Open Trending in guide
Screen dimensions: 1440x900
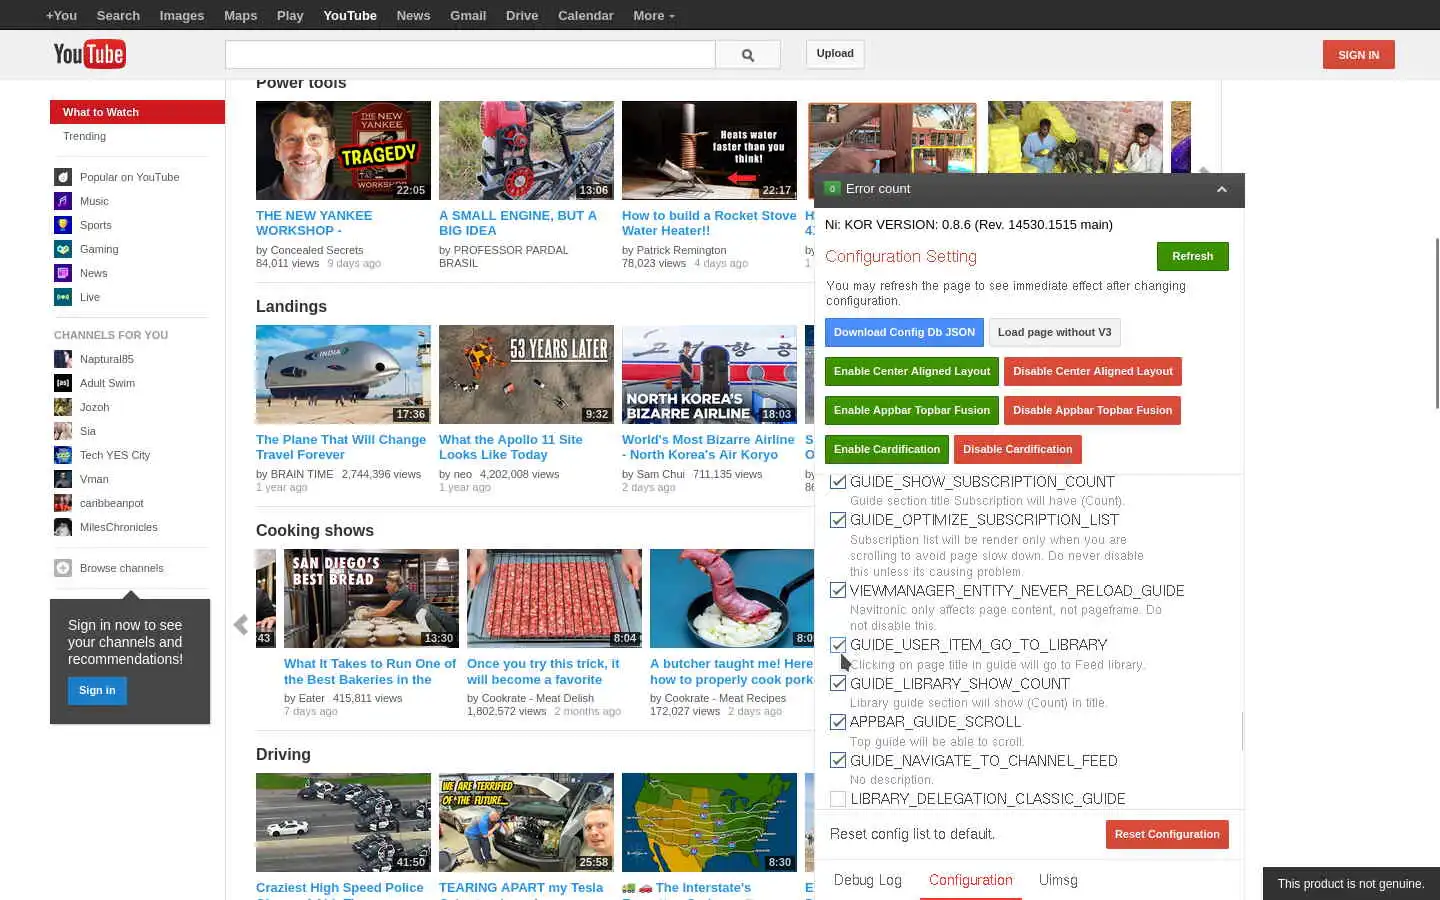pos(84,136)
